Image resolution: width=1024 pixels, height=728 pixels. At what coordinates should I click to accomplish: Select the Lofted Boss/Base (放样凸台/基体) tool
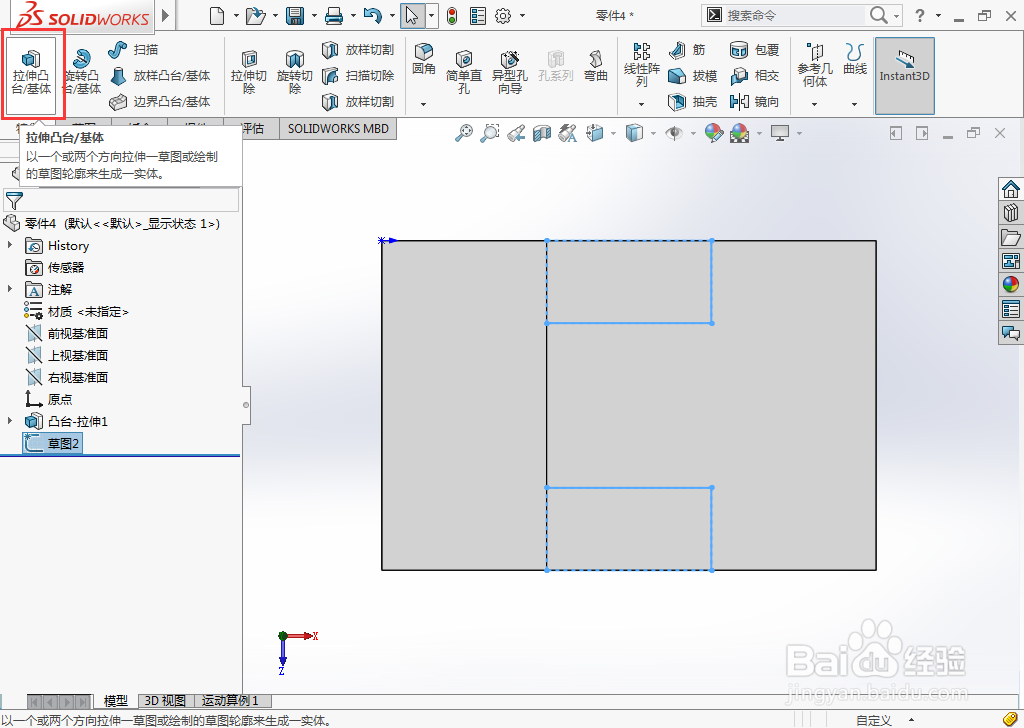click(x=160, y=76)
